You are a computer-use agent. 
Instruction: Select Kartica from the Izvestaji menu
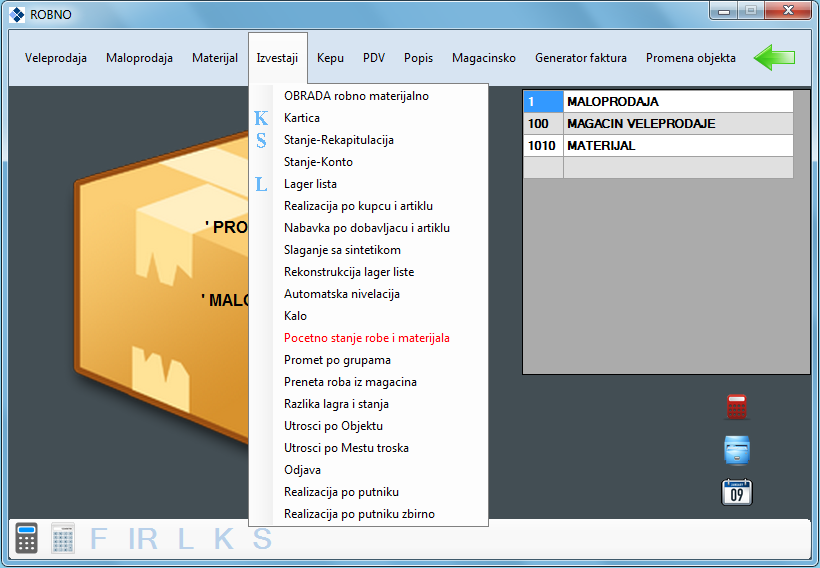point(302,118)
